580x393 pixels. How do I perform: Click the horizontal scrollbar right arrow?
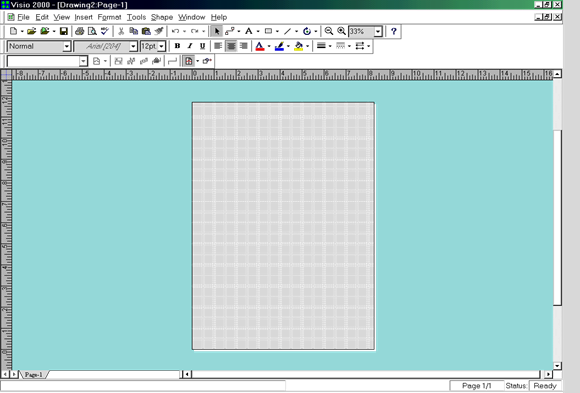pyautogui.click(x=549, y=374)
